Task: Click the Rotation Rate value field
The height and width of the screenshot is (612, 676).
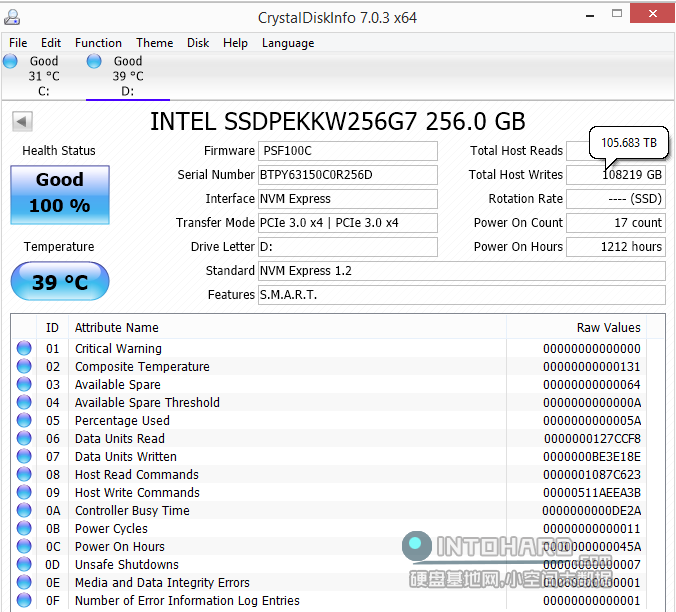Action: (x=616, y=199)
